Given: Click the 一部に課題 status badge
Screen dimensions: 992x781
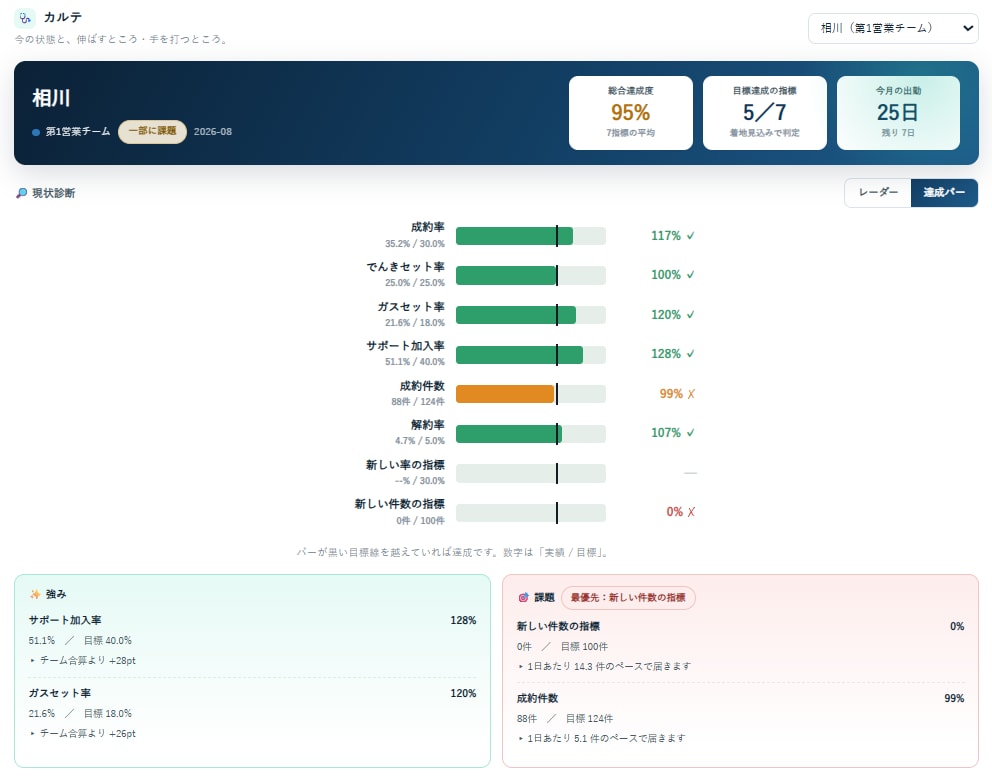Looking at the screenshot, I should [x=152, y=131].
